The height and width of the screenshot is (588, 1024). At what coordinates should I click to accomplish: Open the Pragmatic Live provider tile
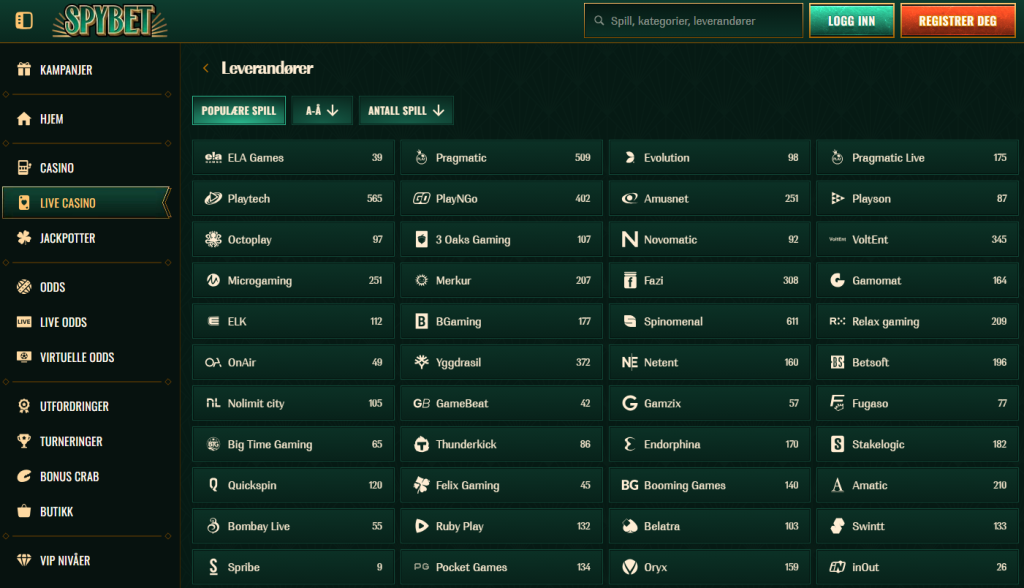917,157
